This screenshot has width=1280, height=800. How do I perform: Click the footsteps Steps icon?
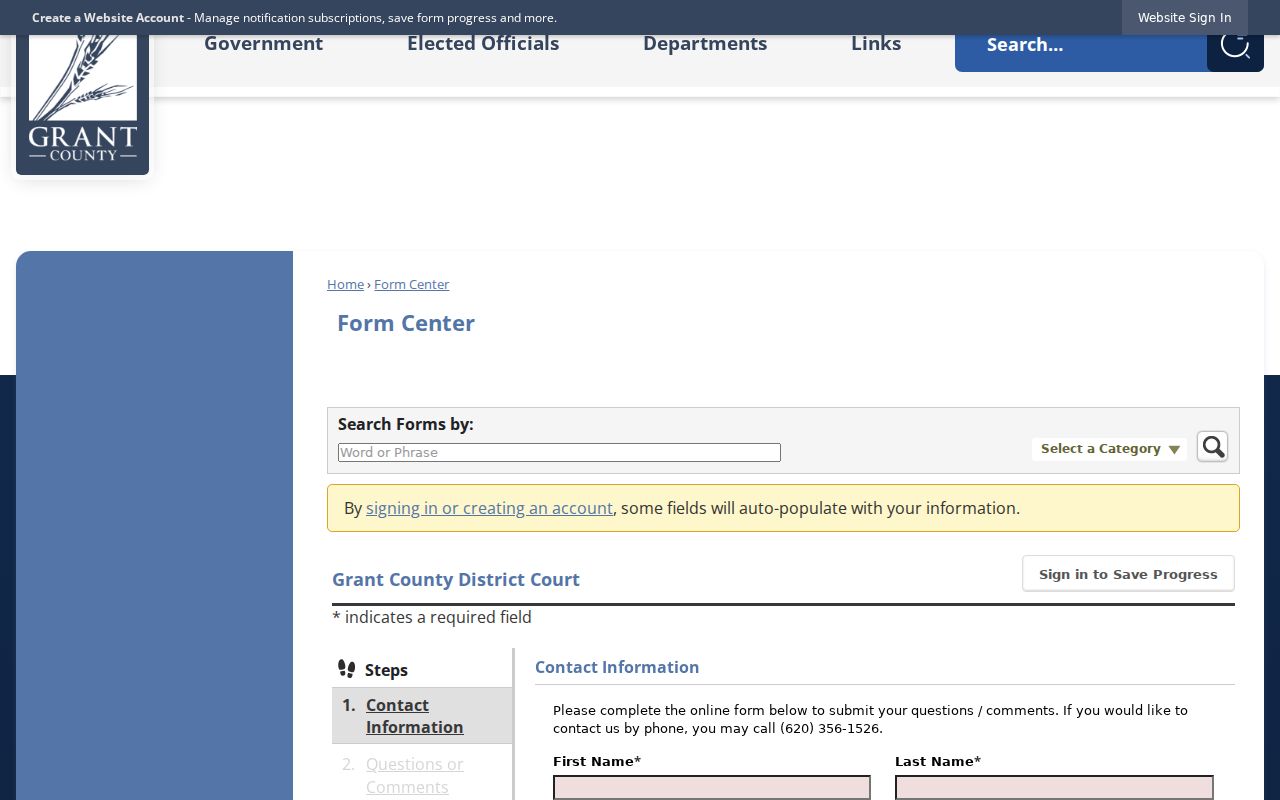point(346,669)
